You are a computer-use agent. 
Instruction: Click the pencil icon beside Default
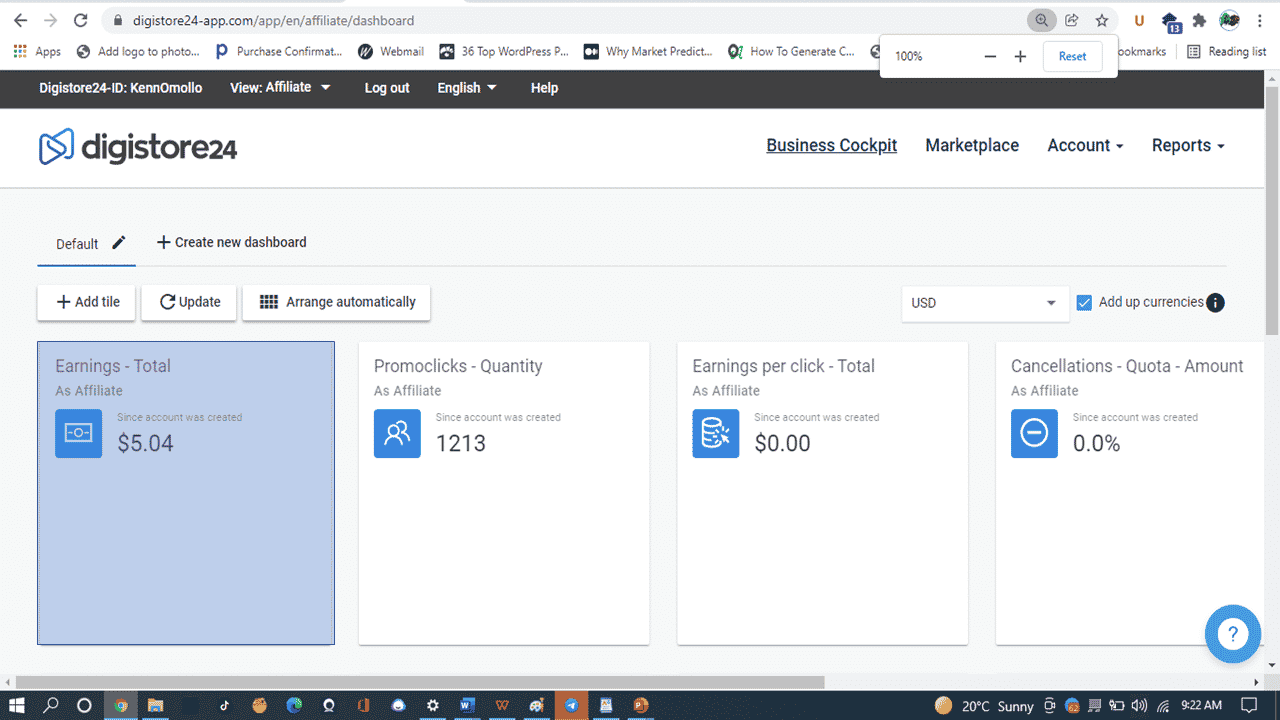(119, 242)
